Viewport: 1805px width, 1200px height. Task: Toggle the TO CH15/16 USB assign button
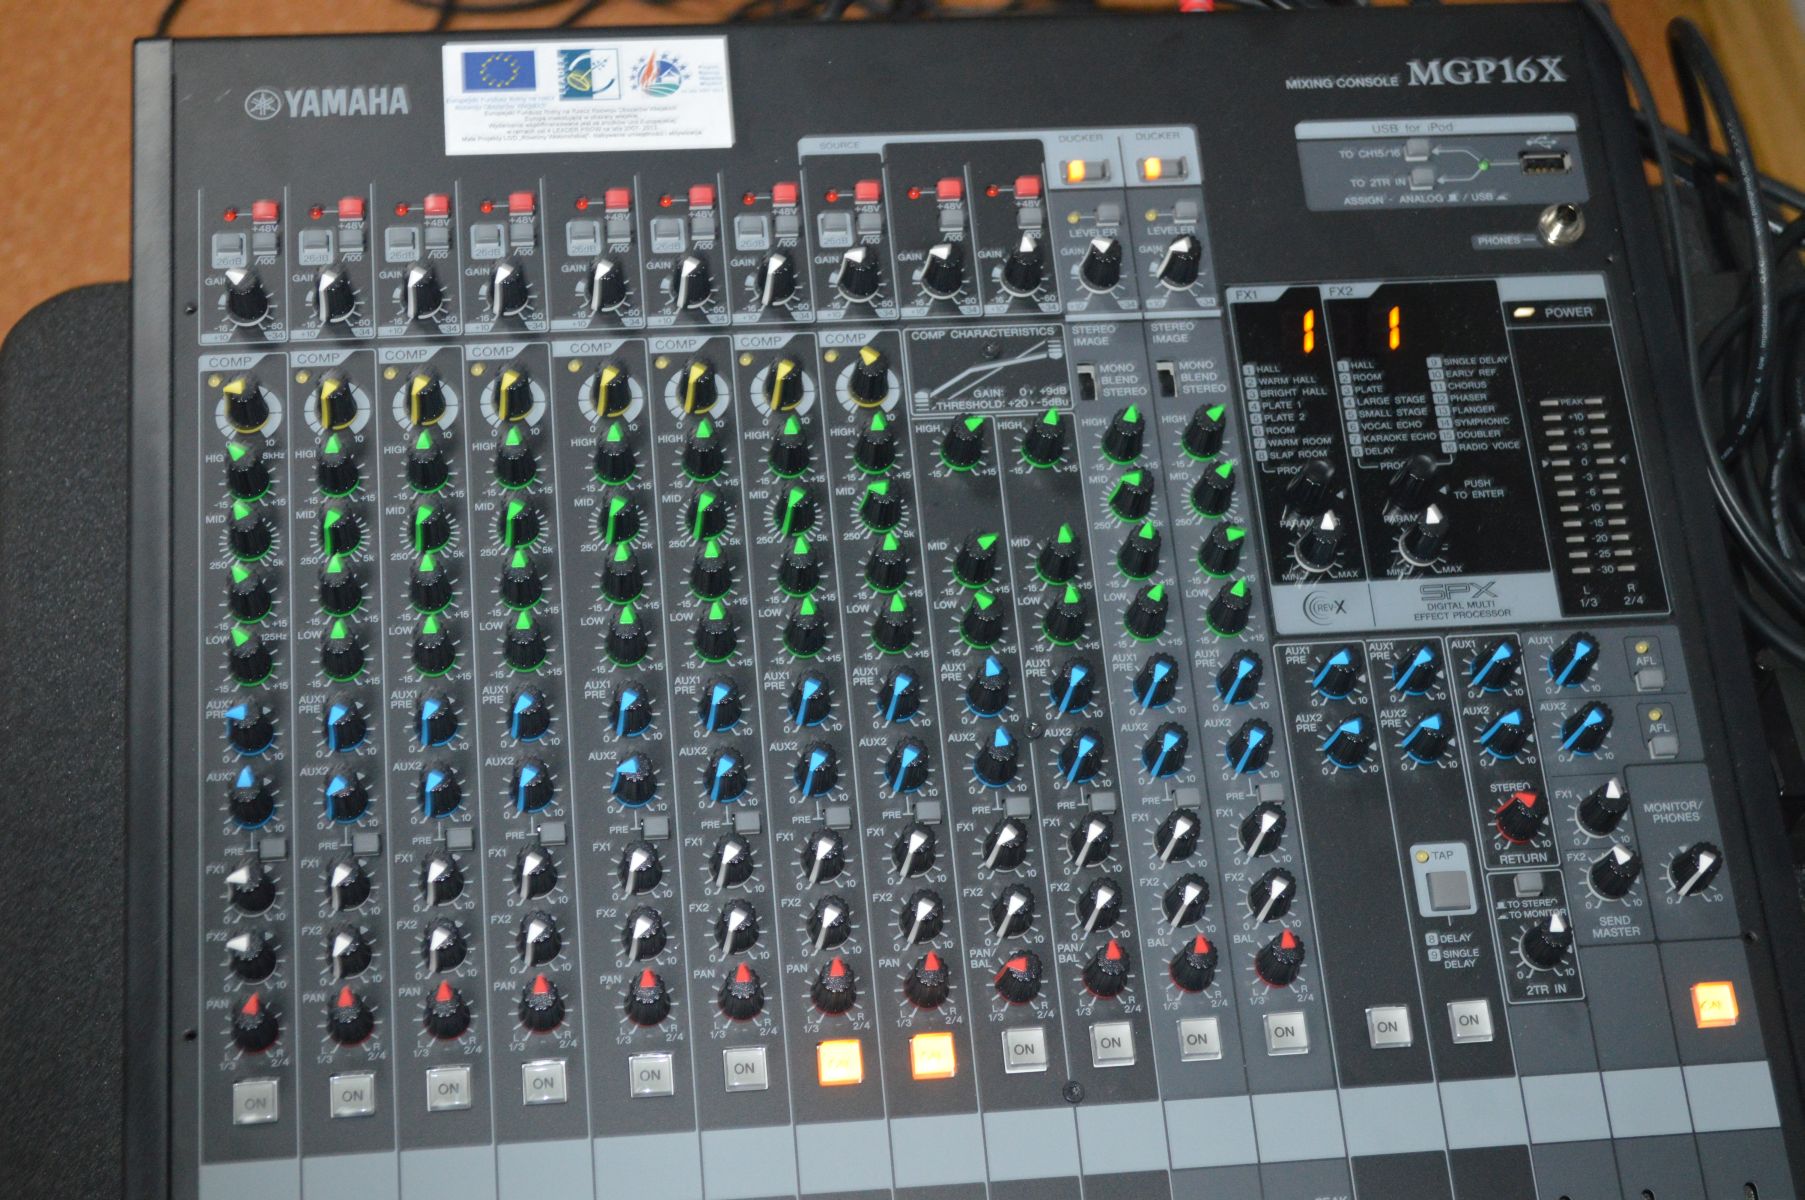(1416, 152)
